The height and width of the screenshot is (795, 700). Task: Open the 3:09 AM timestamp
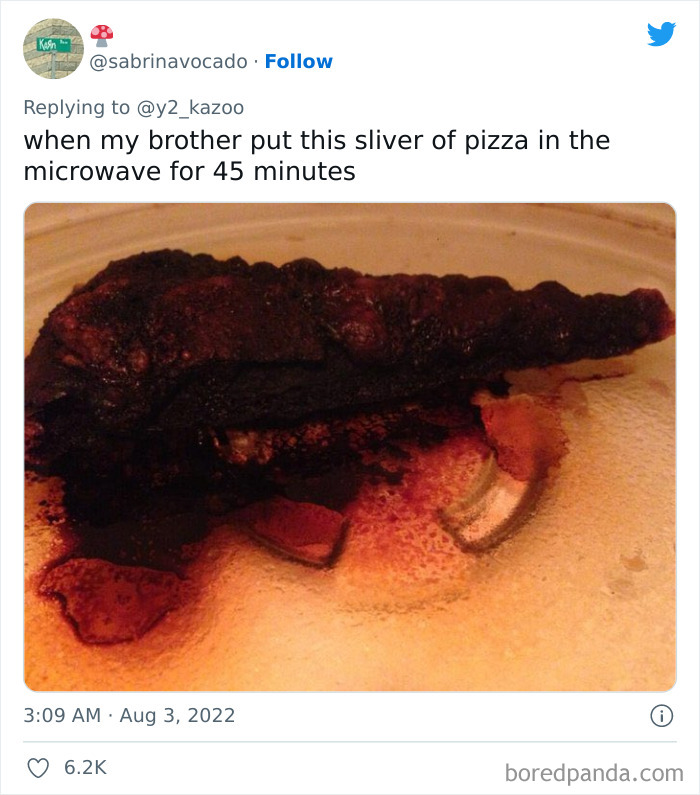[62, 715]
